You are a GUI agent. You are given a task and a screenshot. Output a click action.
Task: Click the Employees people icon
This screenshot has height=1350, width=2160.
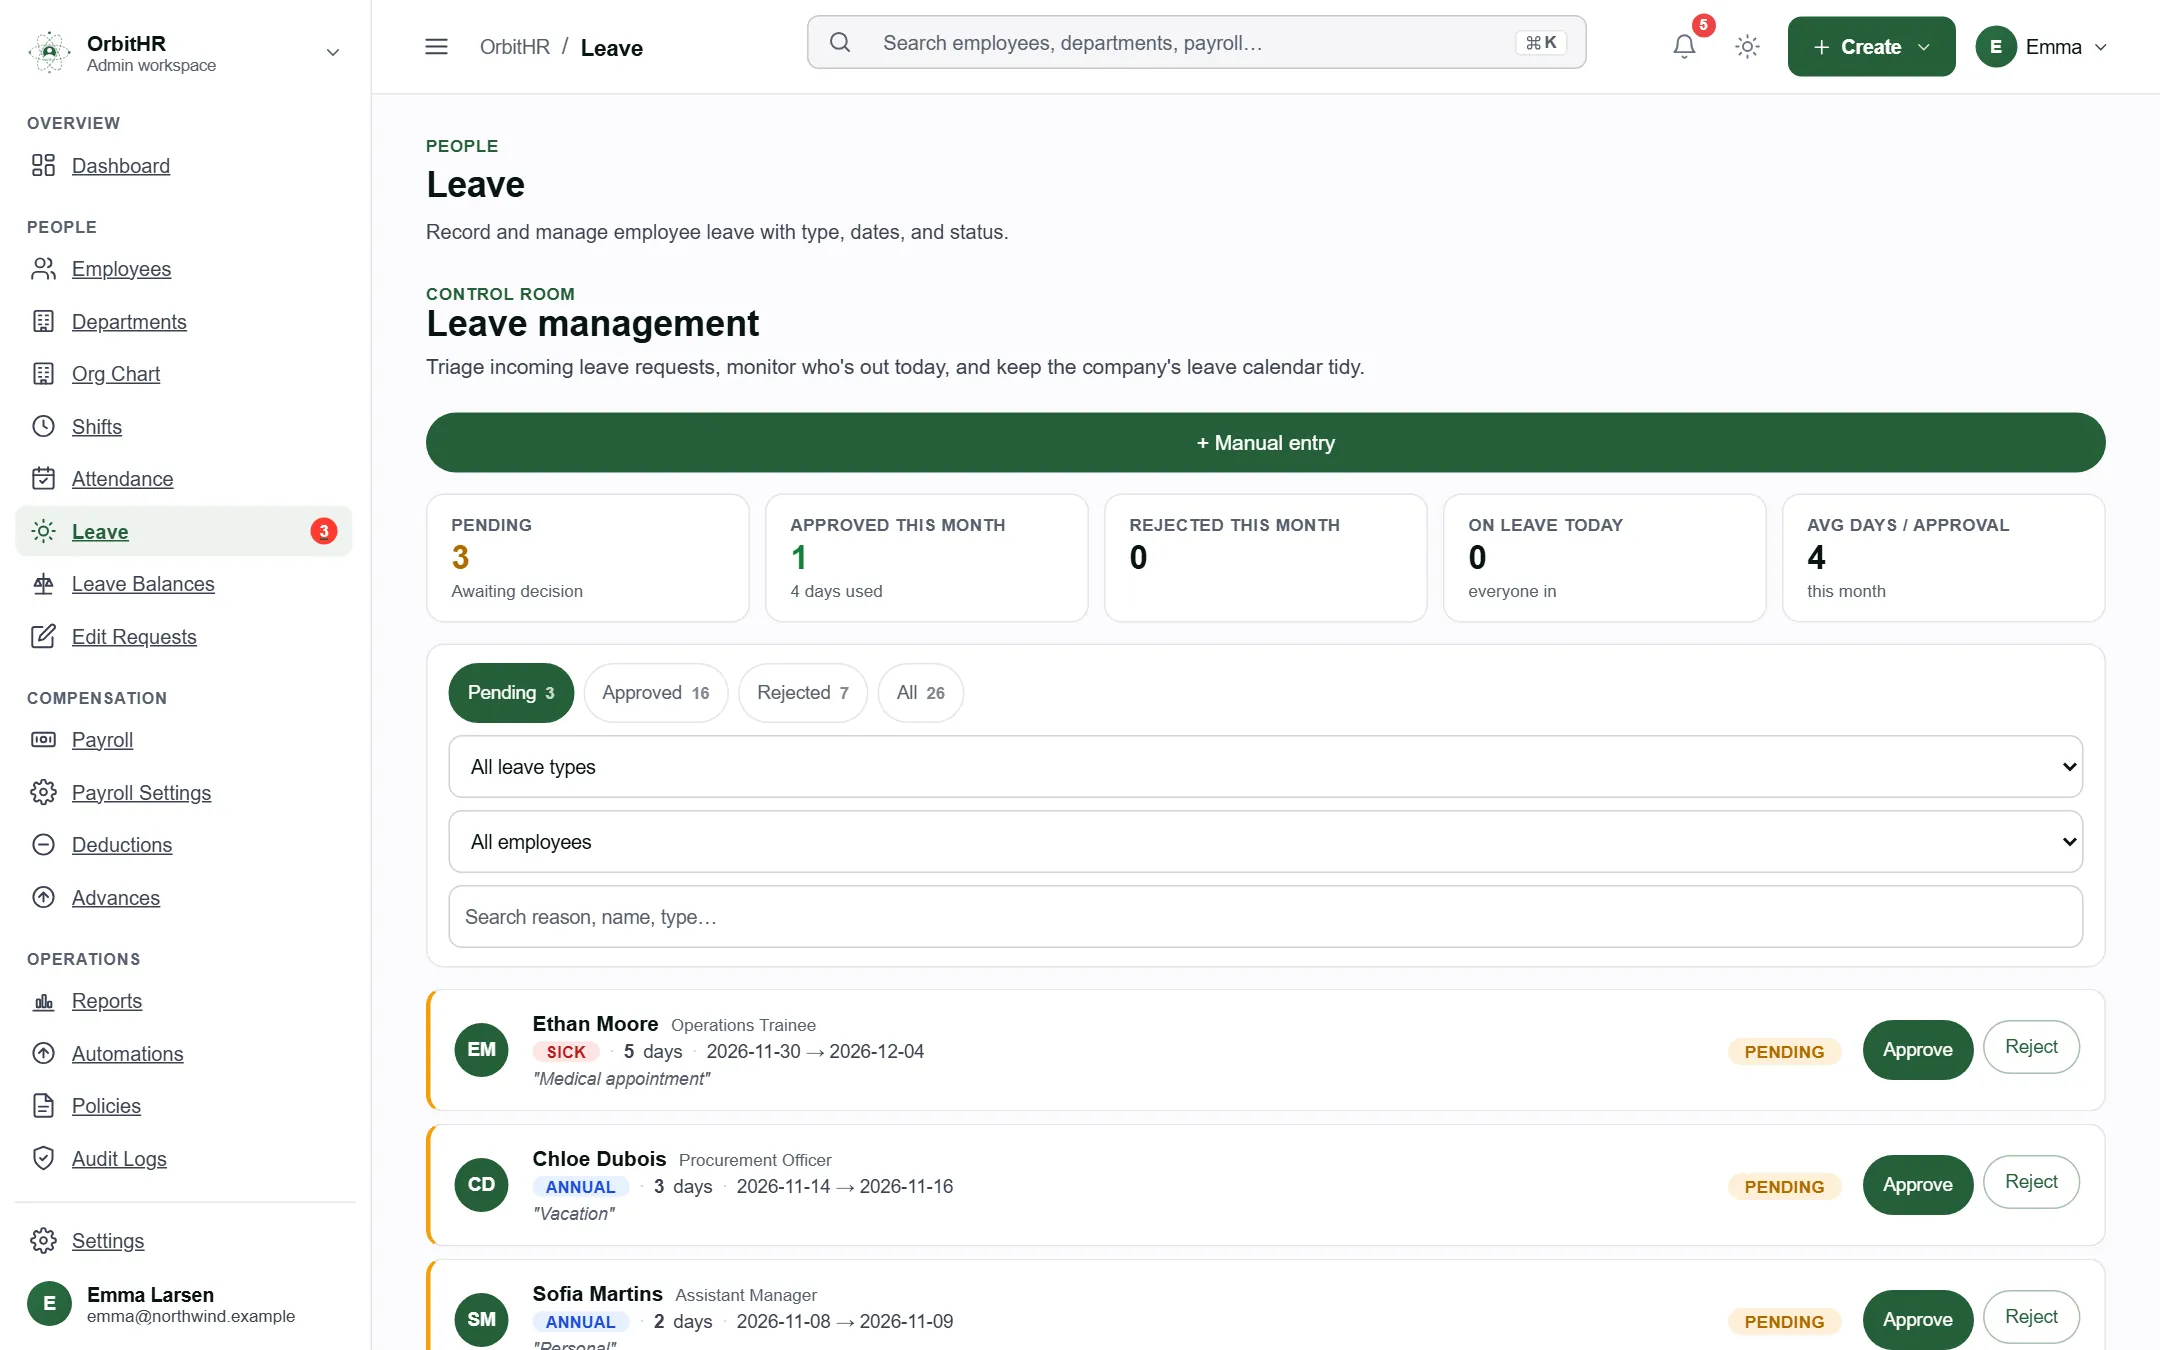(x=43, y=268)
